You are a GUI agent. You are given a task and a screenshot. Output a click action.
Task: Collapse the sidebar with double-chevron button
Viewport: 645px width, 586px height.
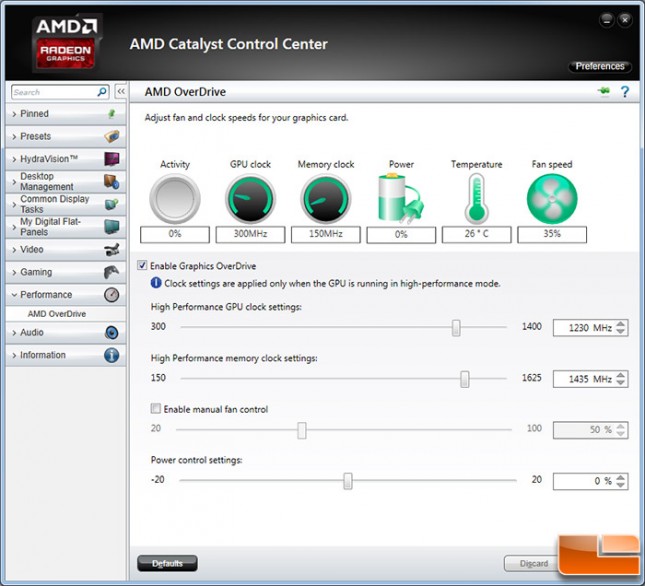[121, 91]
